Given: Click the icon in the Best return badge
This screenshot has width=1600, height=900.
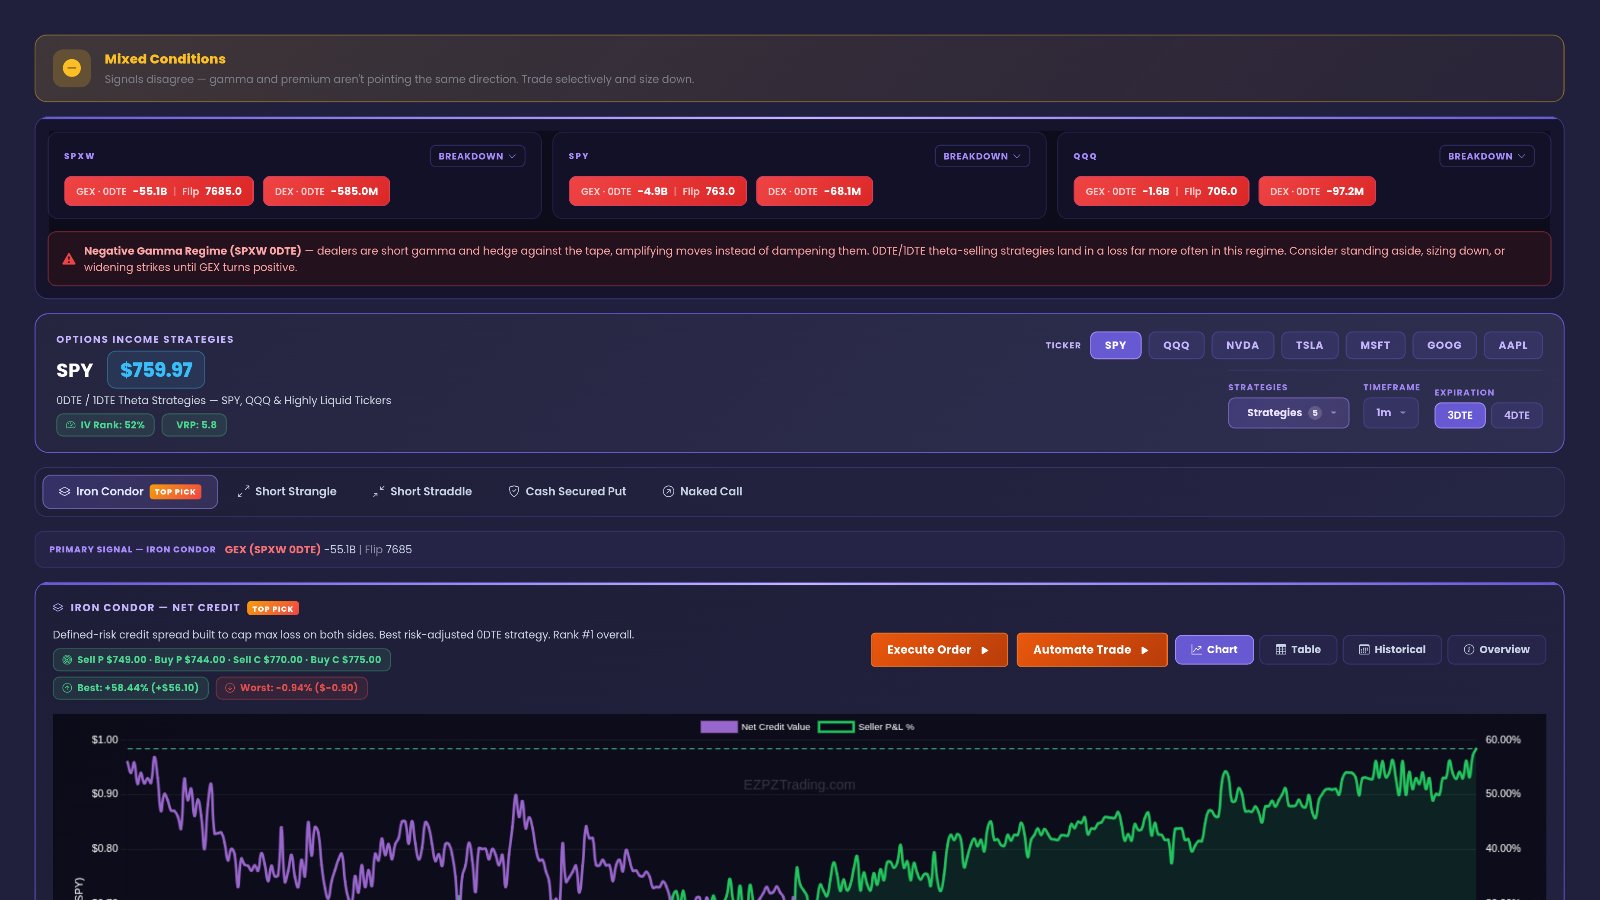Looking at the screenshot, I should [x=67, y=688].
